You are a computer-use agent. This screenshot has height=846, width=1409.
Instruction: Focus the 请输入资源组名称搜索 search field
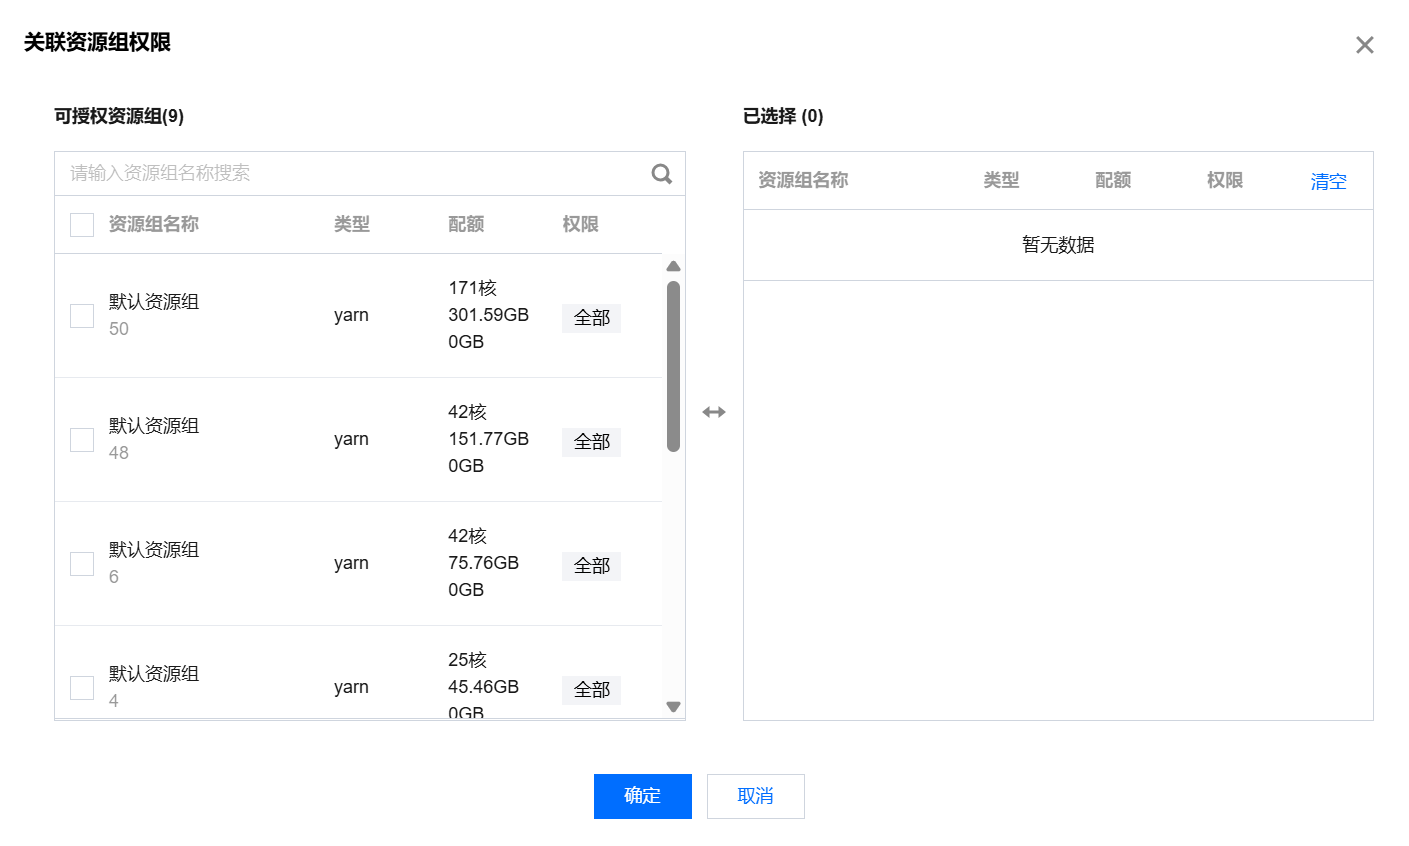350,174
